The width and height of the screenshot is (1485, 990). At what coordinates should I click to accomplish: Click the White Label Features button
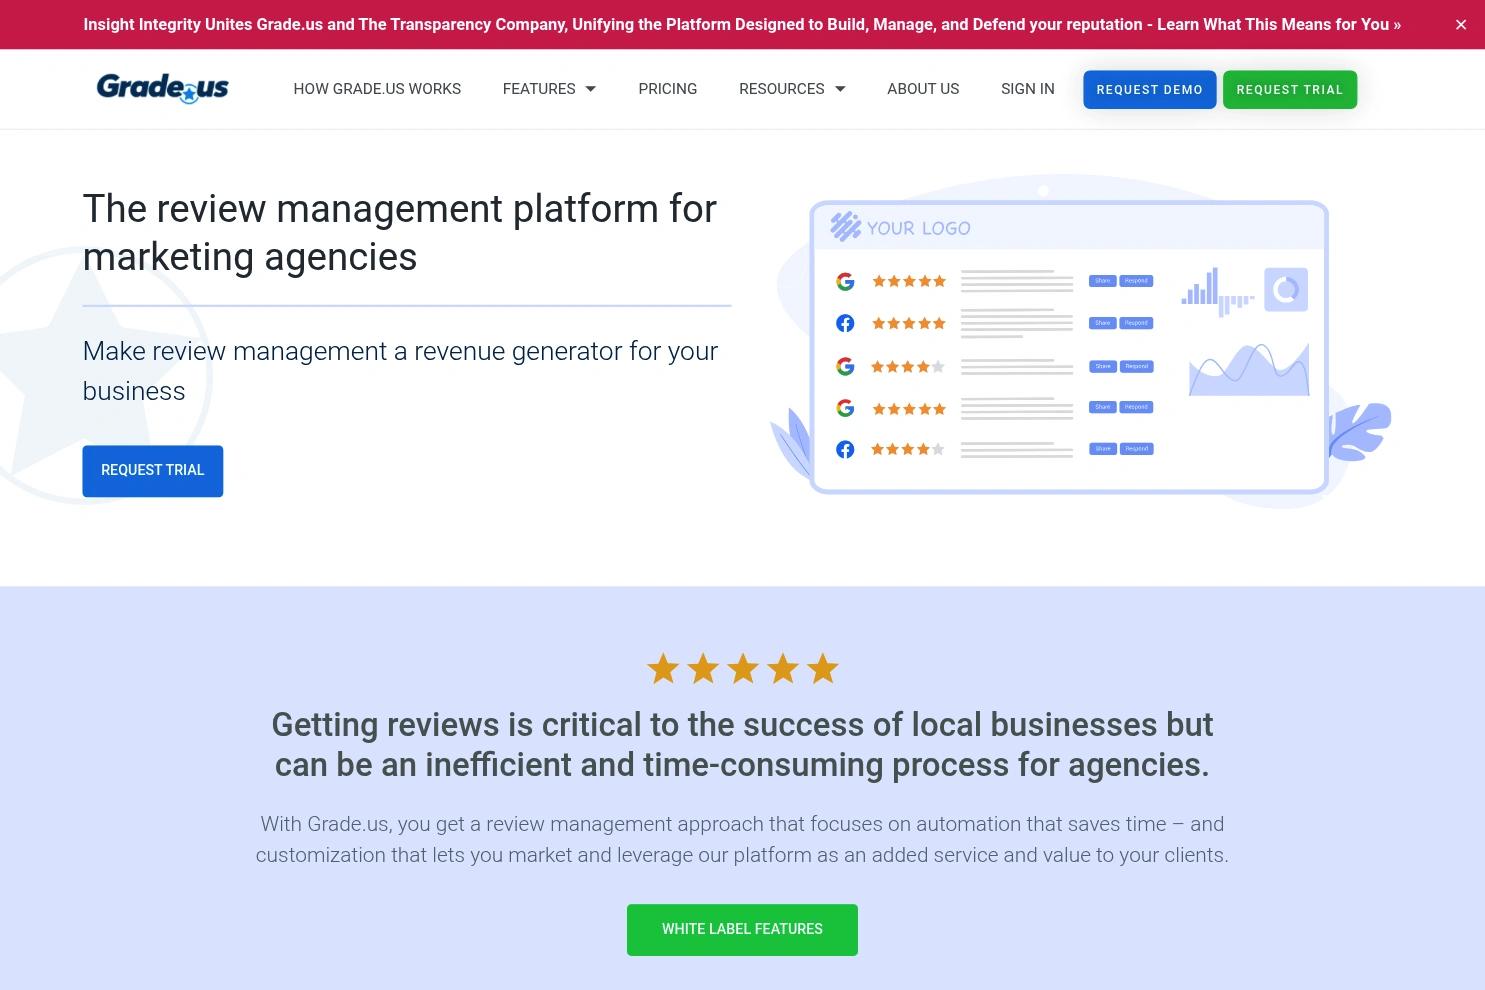pyautogui.click(x=742, y=930)
